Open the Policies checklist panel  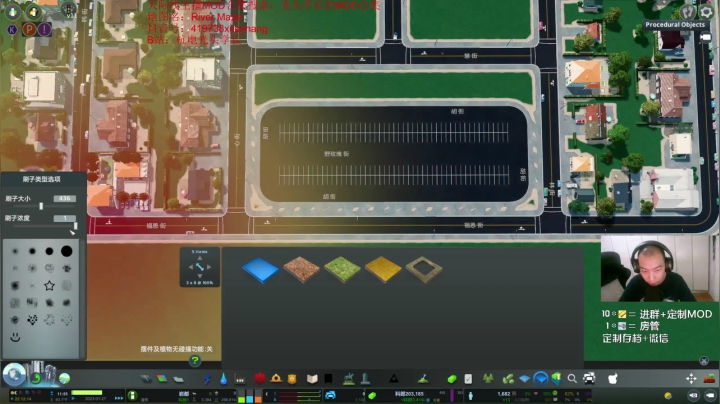tap(468, 379)
